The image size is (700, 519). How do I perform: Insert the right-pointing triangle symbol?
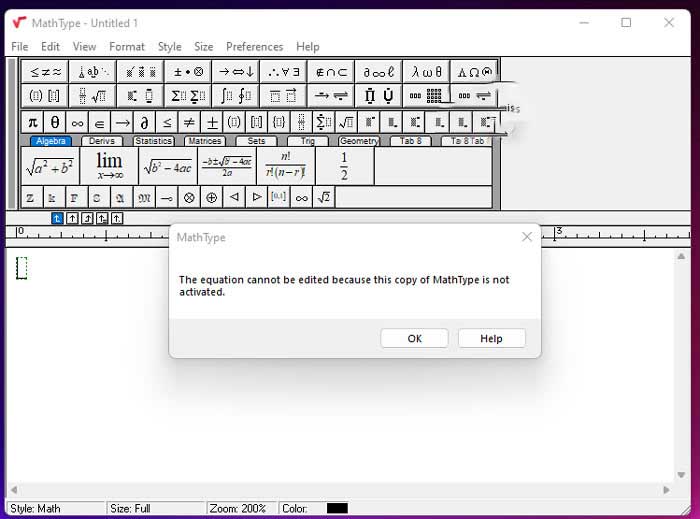coord(256,197)
